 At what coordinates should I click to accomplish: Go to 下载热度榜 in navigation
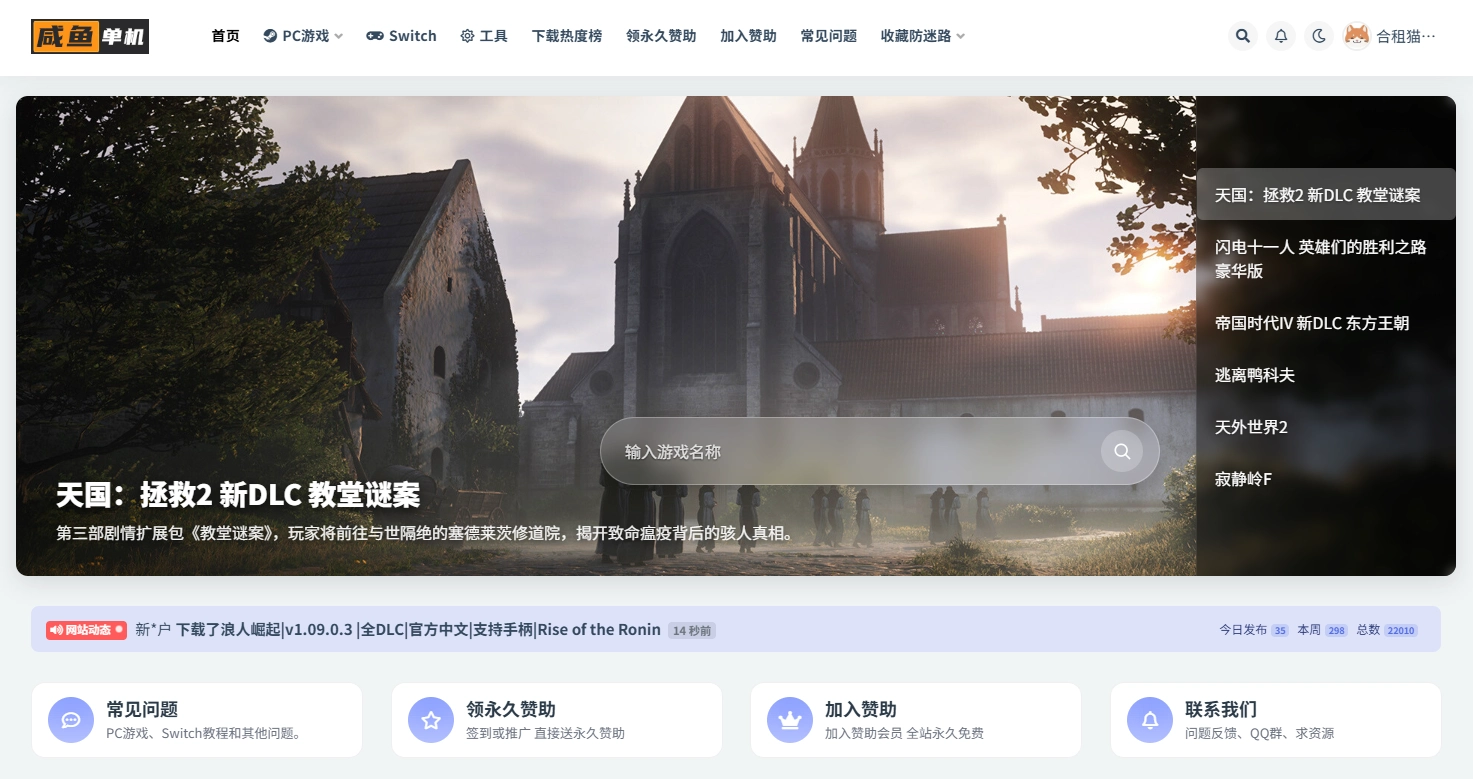(567, 36)
